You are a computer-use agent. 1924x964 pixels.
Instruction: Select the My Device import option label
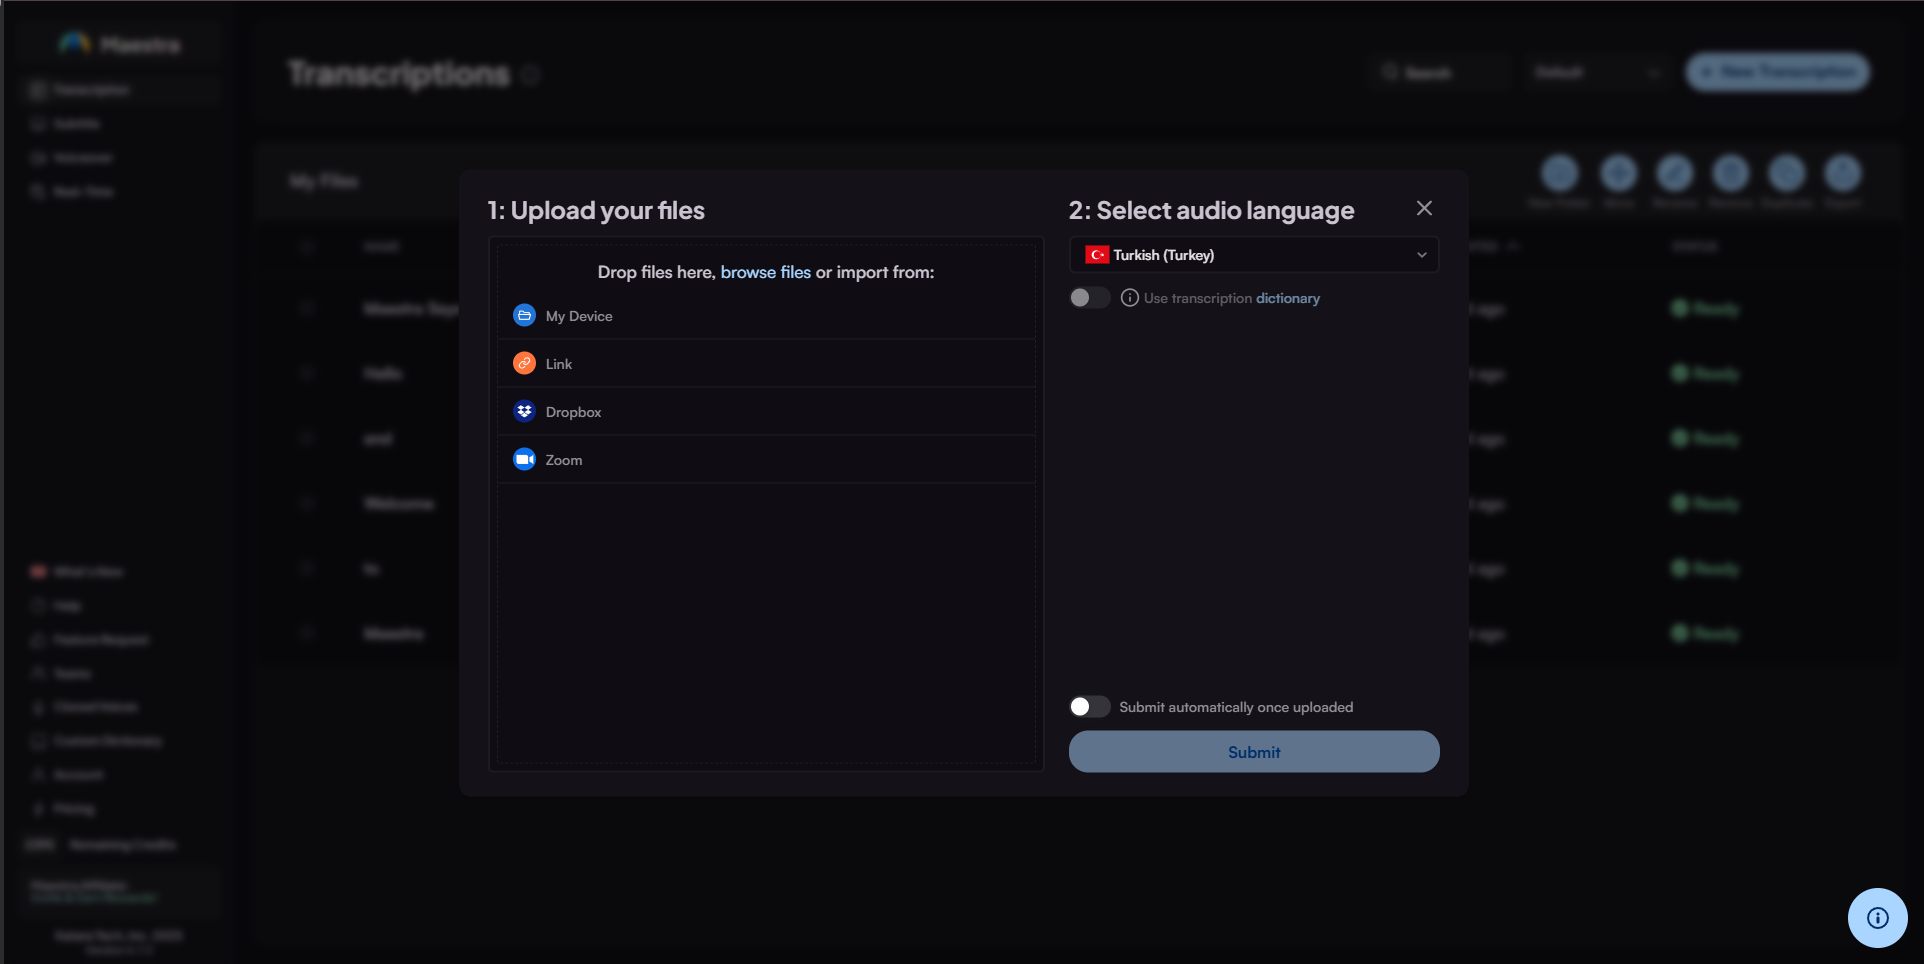point(579,316)
